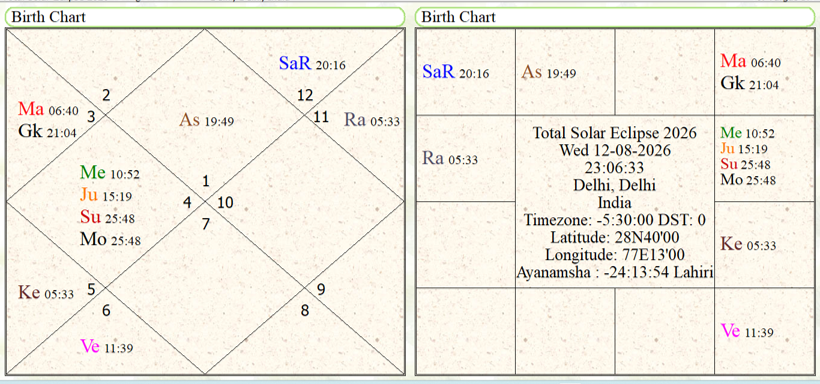Screen dimensions: 820x384
Task: Click Mo 25:48 in the square grid chart
Action: [748, 180]
